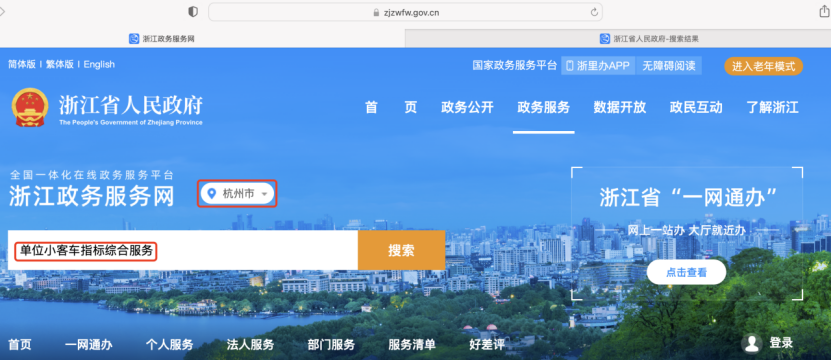Open the 政民互动 navigation item
The image size is (831, 361).
[696, 107]
